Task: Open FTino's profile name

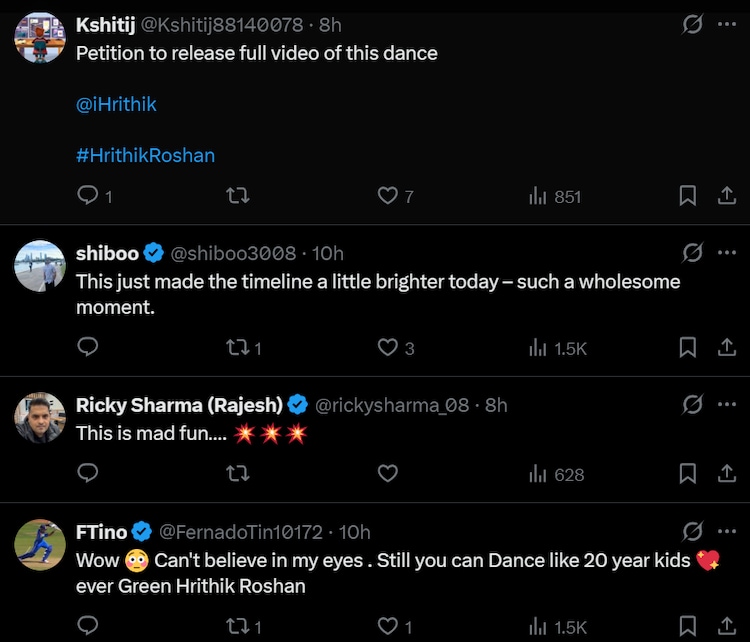Action: pyautogui.click(x=101, y=532)
